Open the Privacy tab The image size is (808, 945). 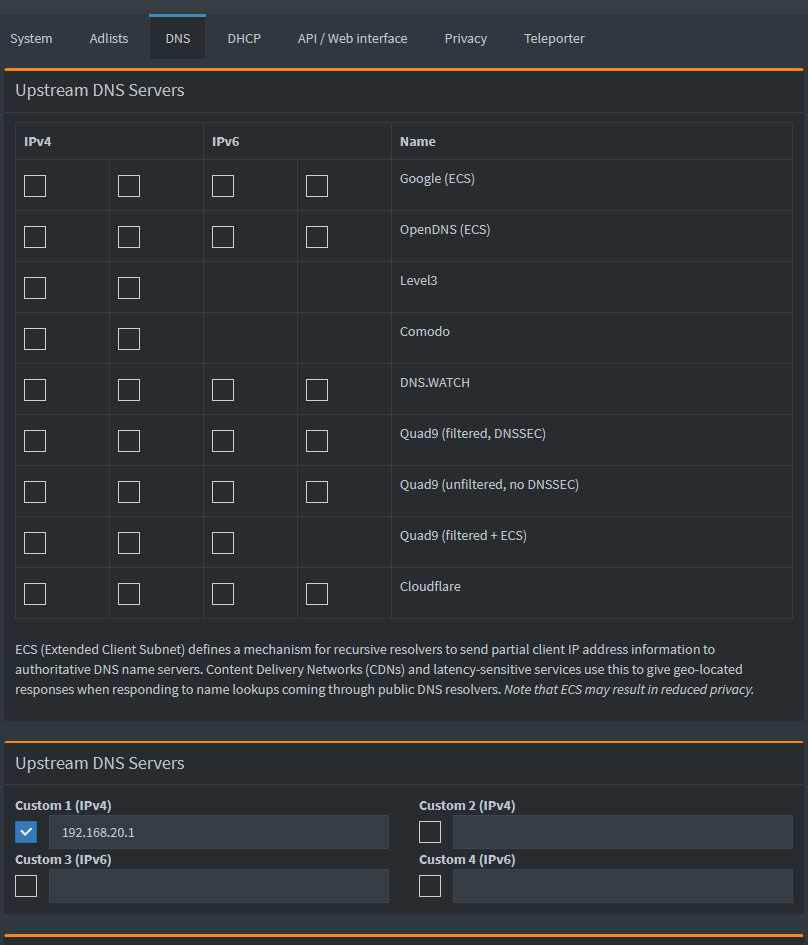[x=466, y=39]
